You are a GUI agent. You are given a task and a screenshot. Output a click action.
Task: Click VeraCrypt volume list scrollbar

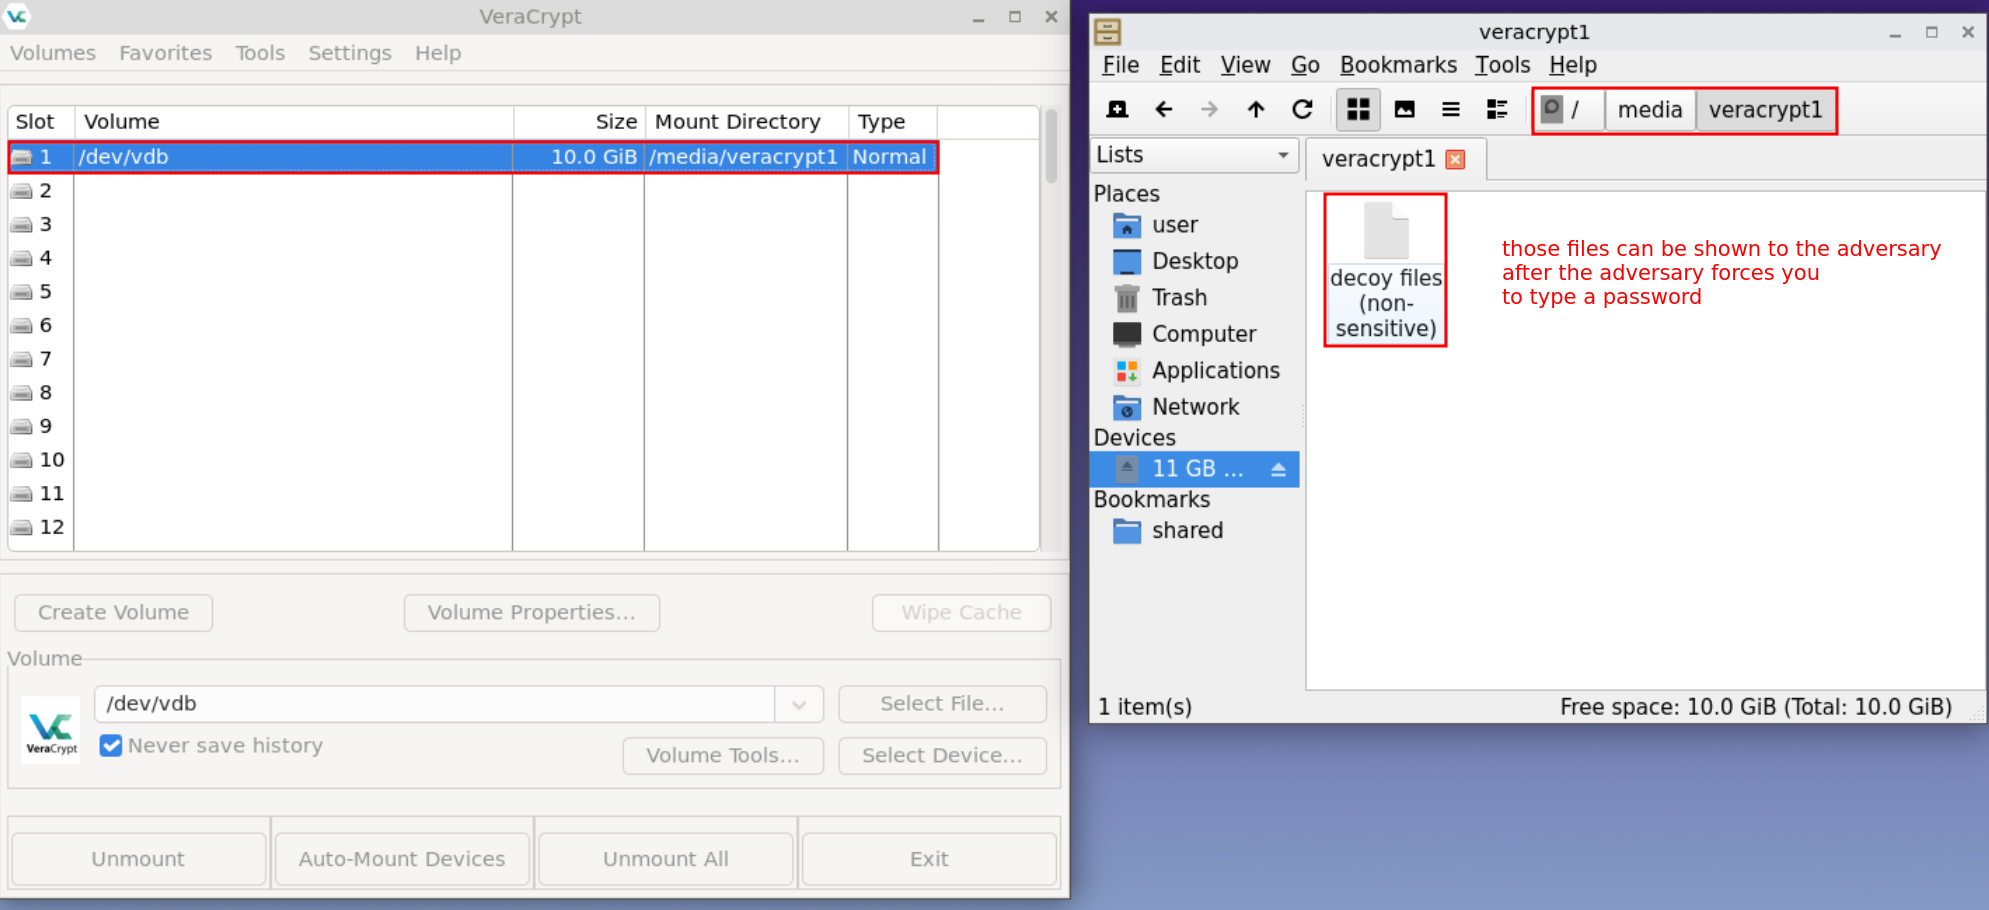tap(1051, 146)
